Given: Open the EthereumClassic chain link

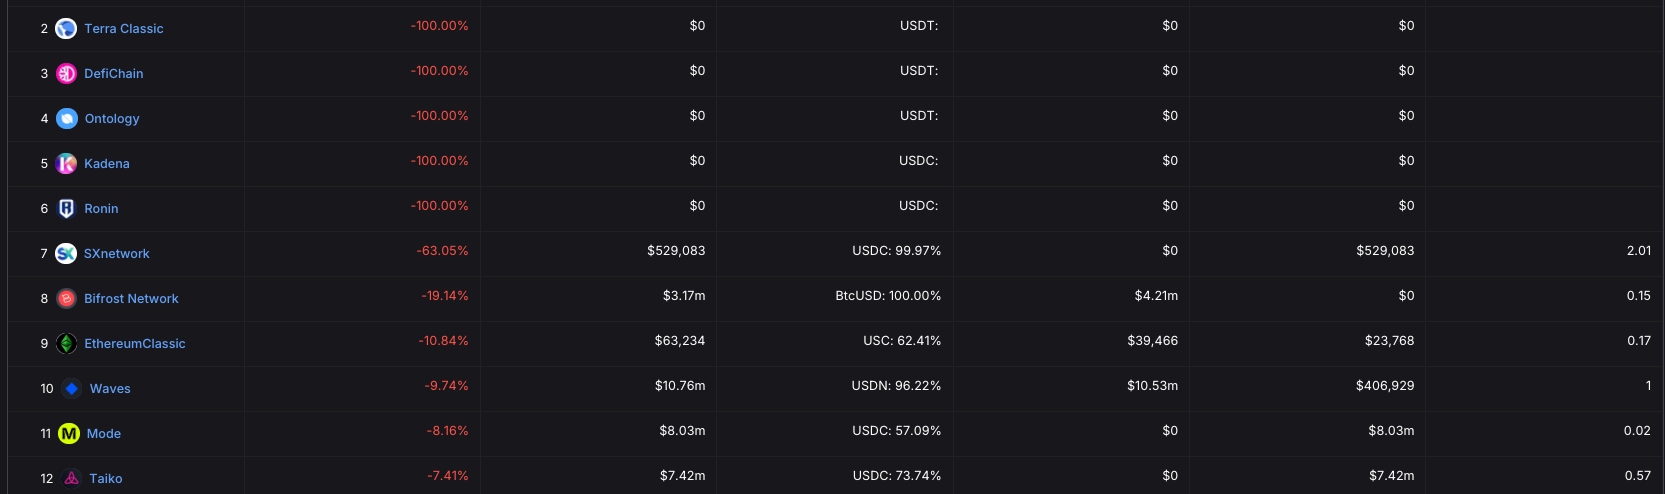Looking at the screenshot, I should tap(135, 344).
